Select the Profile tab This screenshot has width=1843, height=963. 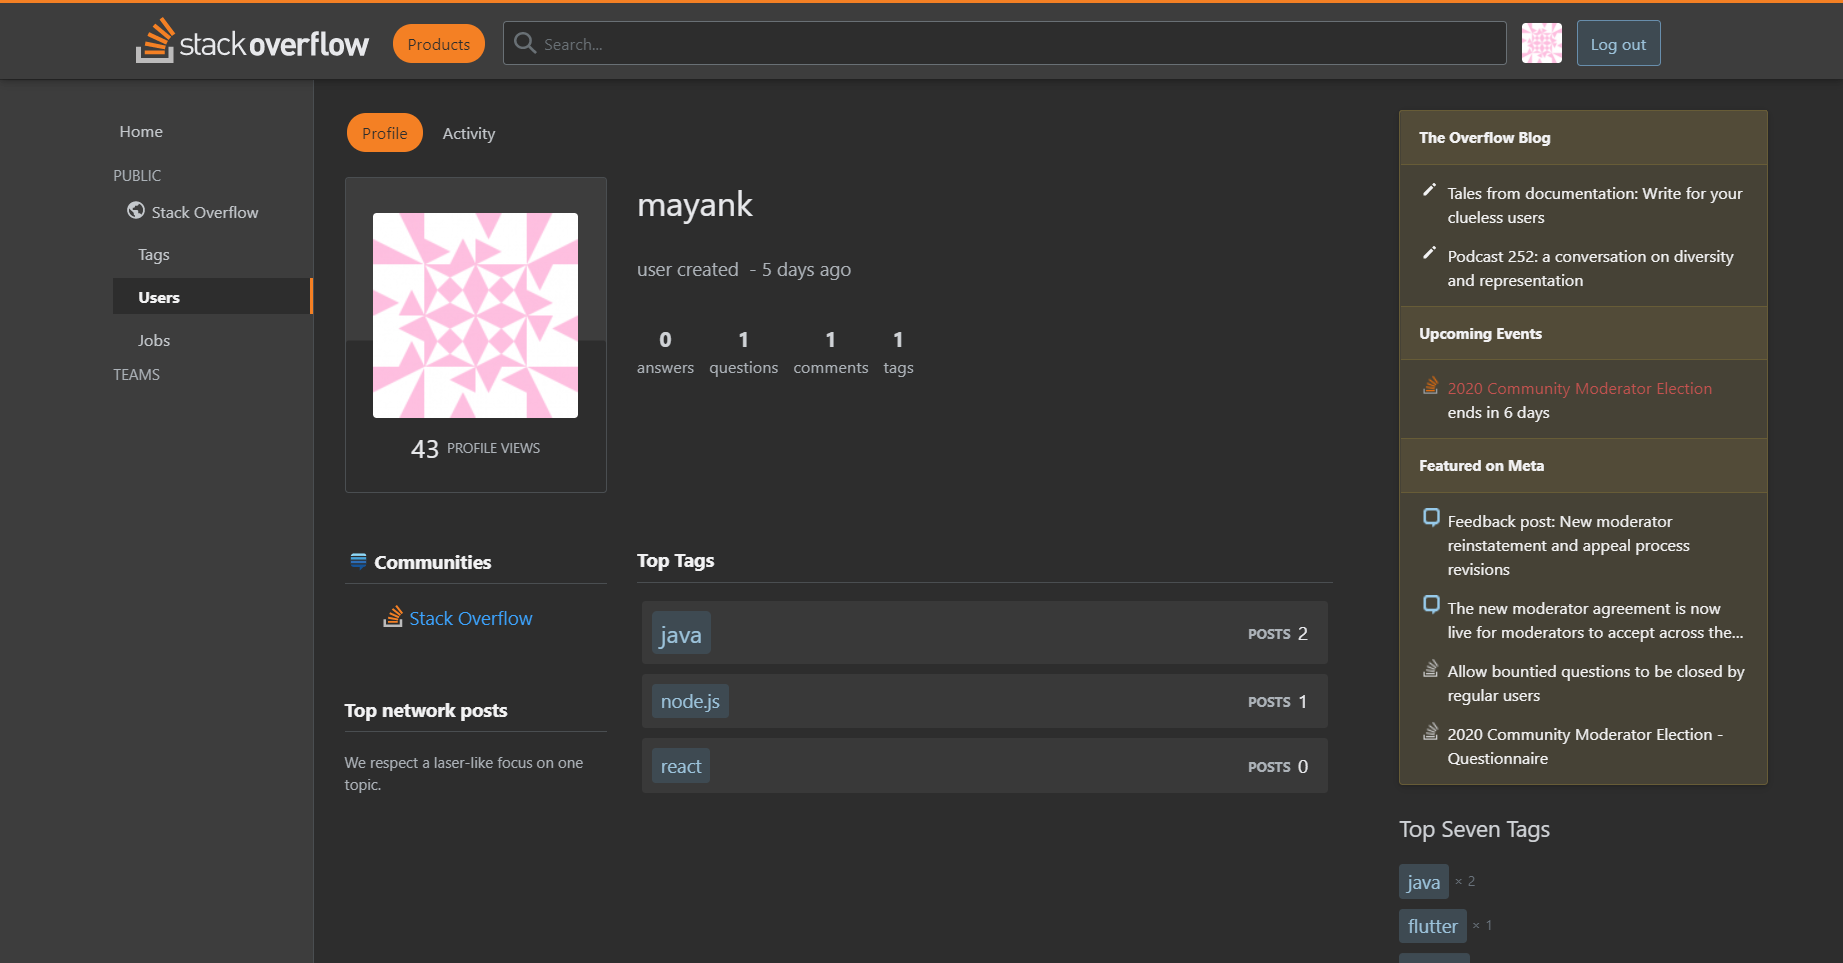(384, 132)
